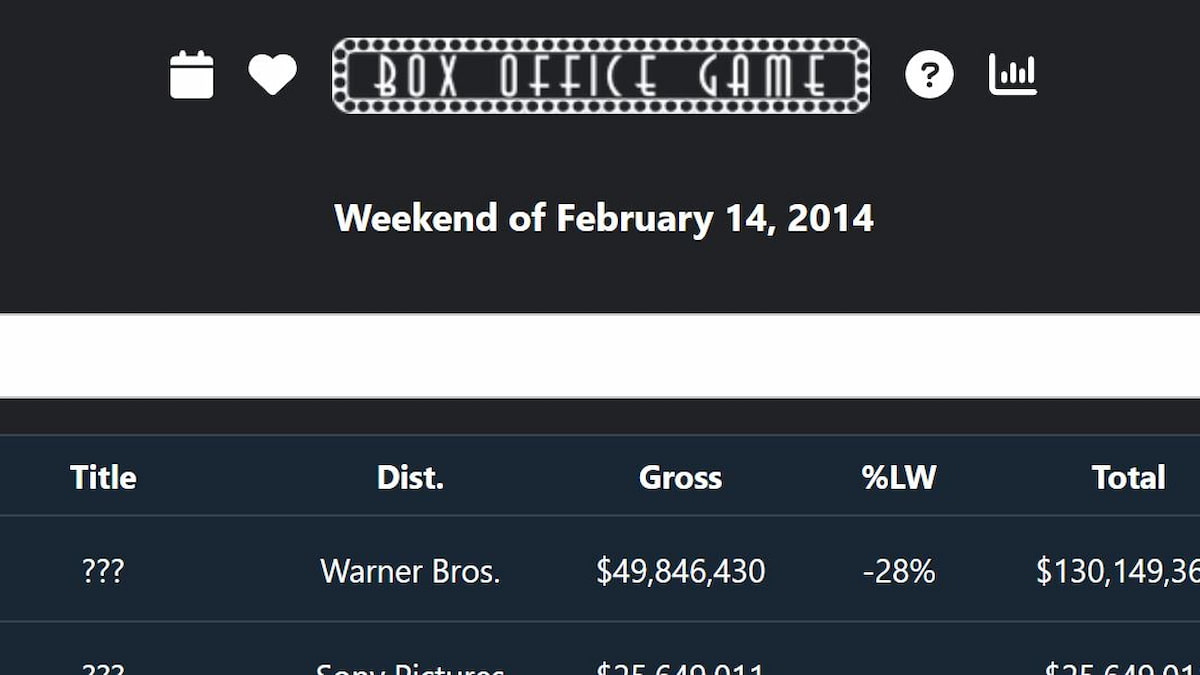This screenshot has height=675, width=1200.
Task: Click the $49,846,430 gross value
Action: coord(680,571)
